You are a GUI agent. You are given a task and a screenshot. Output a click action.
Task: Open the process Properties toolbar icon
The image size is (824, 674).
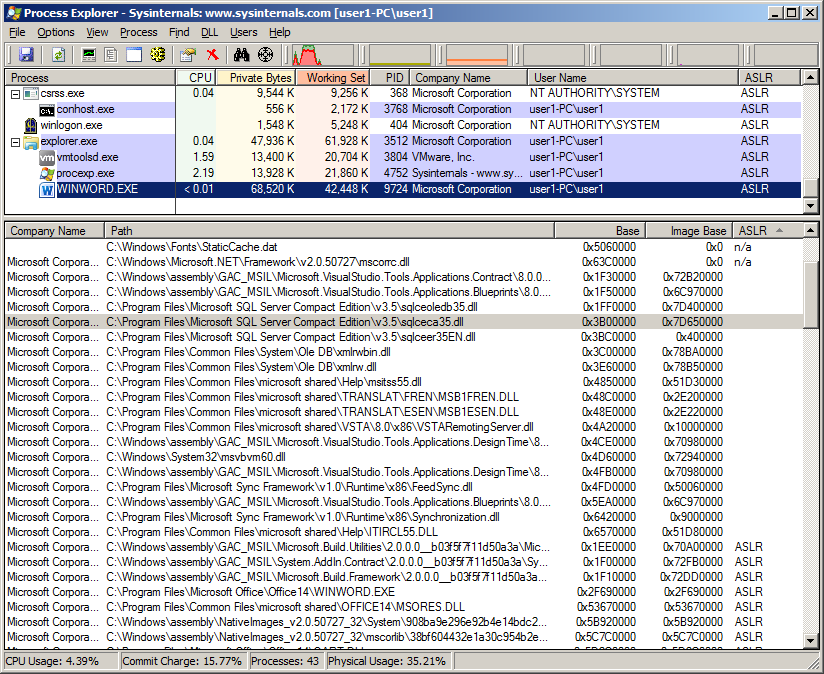point(188,55)
